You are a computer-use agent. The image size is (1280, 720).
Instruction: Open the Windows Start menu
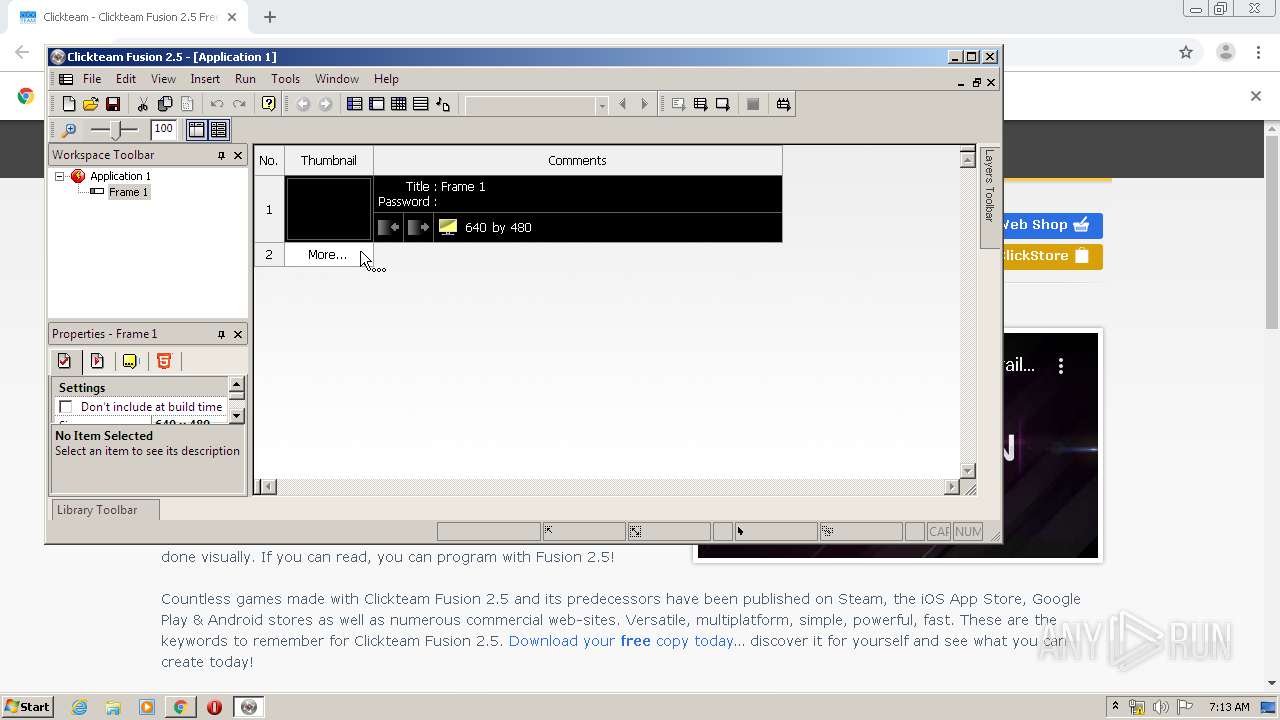click(27, 706)
